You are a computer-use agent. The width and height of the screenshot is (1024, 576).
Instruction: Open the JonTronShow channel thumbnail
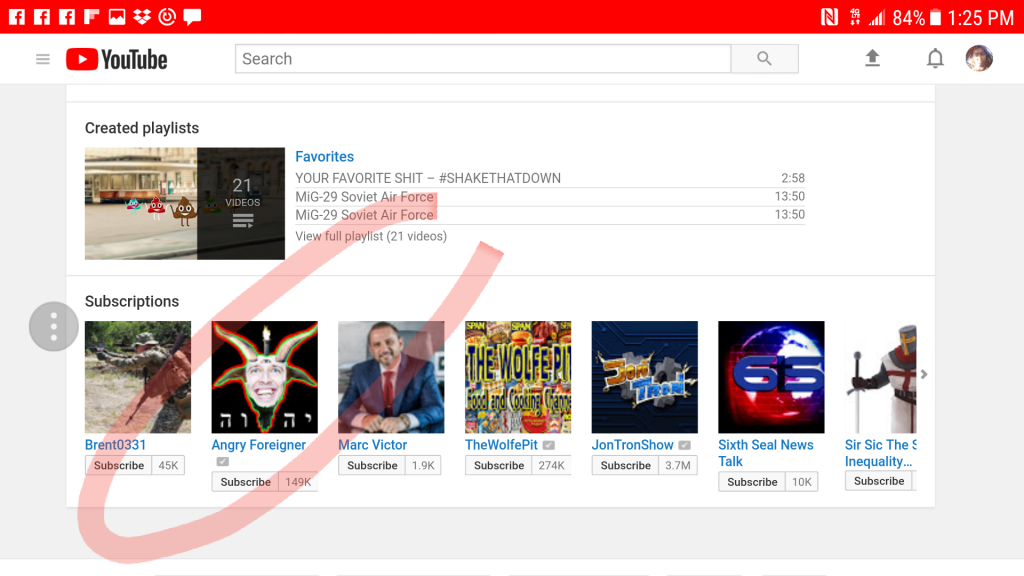pos(645,377)
